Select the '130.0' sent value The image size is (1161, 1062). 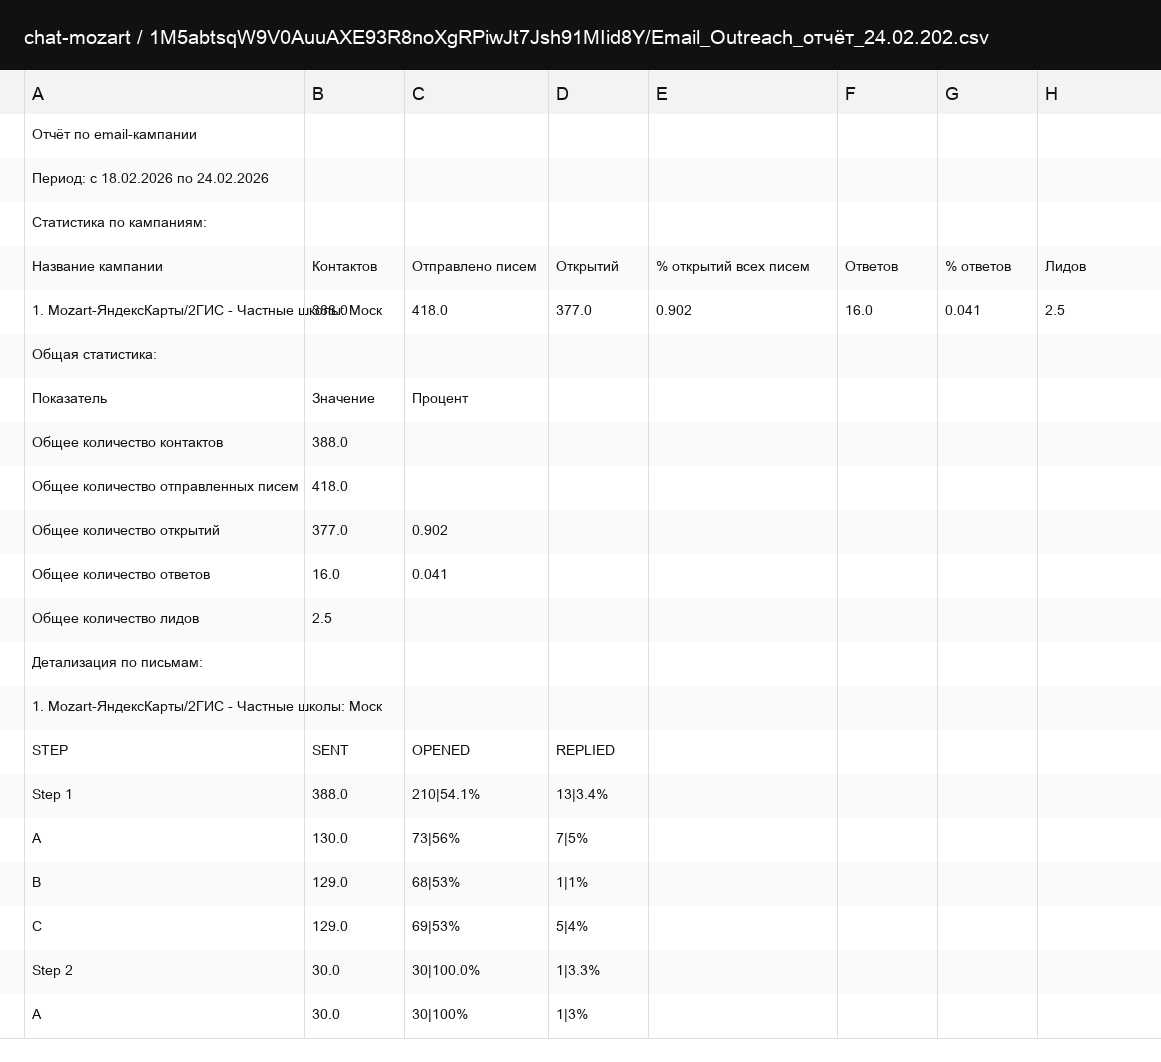354,838
